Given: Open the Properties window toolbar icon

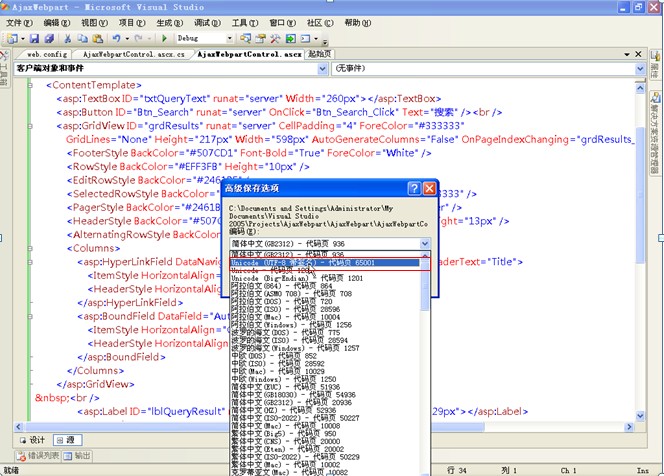Looking at the screenshot, I should [260, 39].
